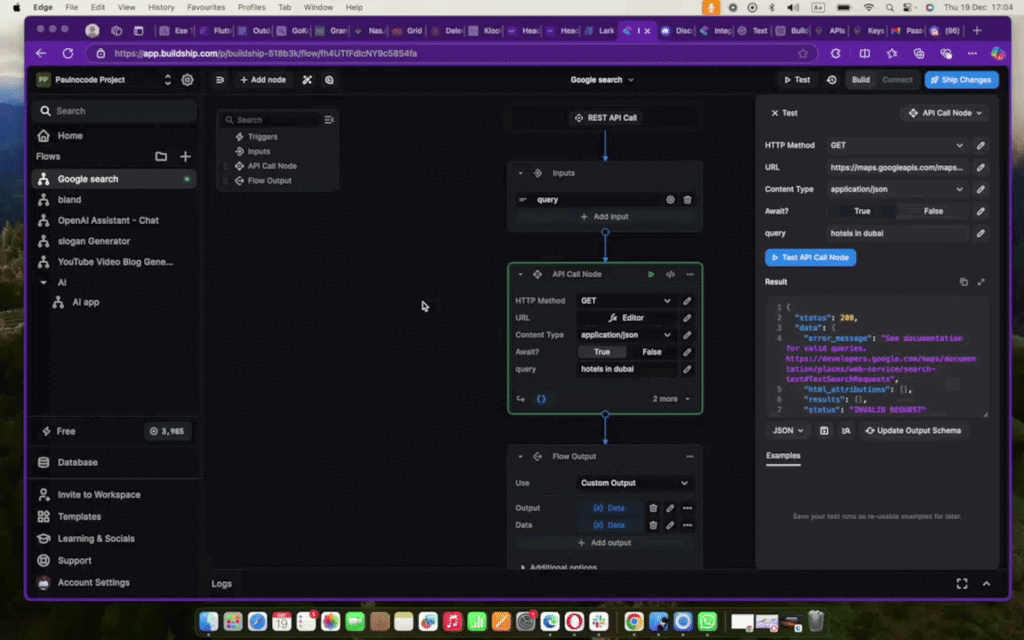Run the API Call Node with the green play icon
The image size is (1024, 640).
651,274
